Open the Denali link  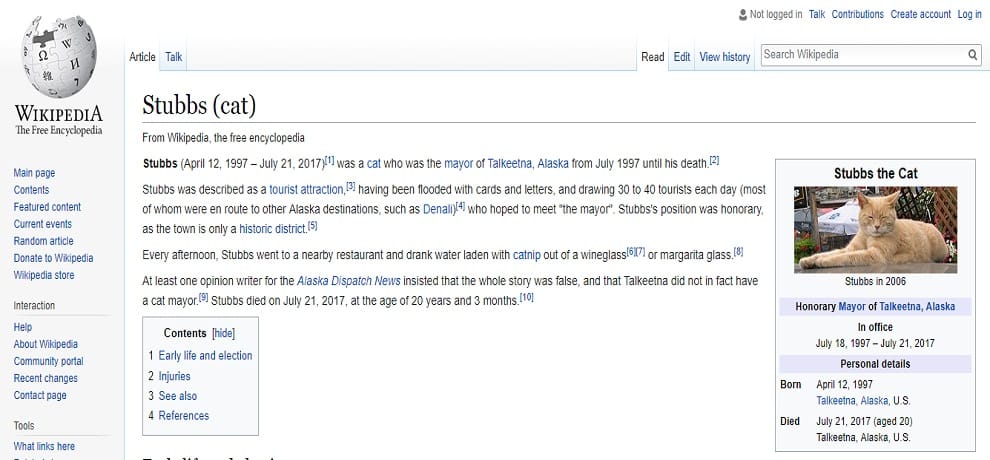pos(438,209)
